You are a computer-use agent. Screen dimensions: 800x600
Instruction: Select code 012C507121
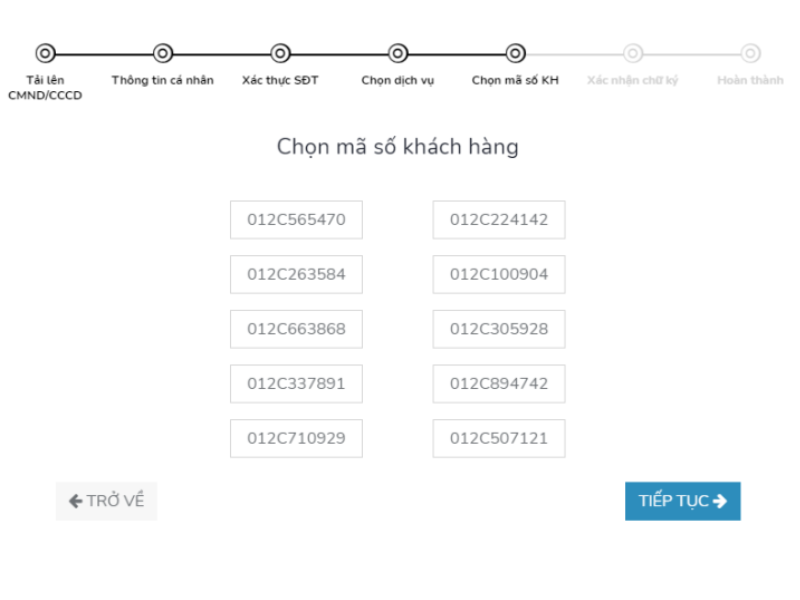pos(498,438)
